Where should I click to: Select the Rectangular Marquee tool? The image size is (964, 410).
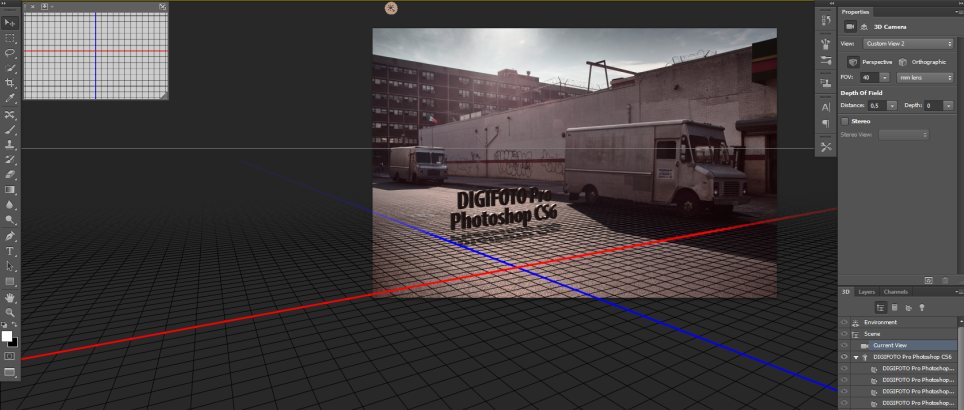point(10,38)
